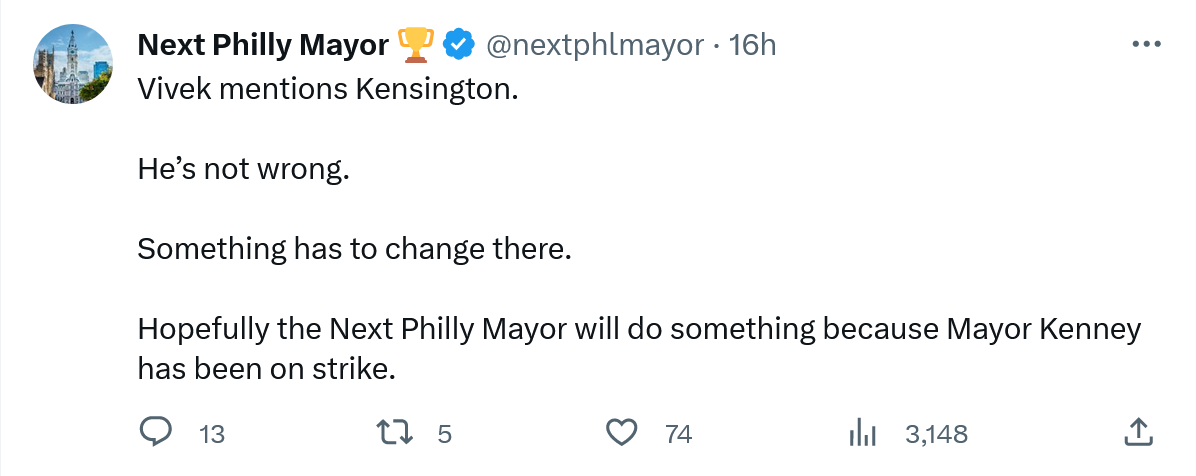Open the three-dot more options menu
Image resolution: width=1196 pixels, height=476 pixels.
tap(1145, 45)
